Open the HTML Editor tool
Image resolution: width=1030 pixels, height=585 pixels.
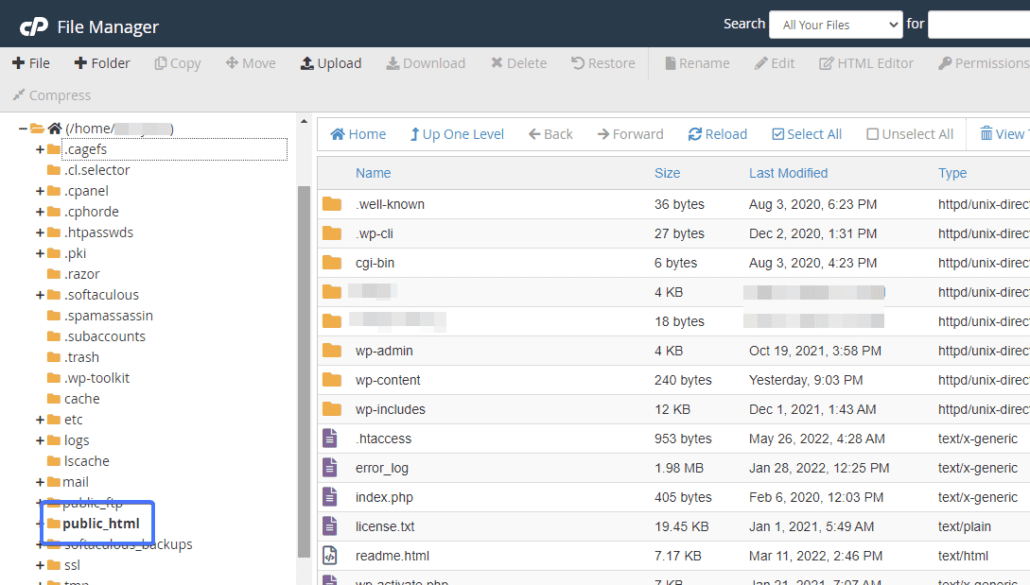866,63
